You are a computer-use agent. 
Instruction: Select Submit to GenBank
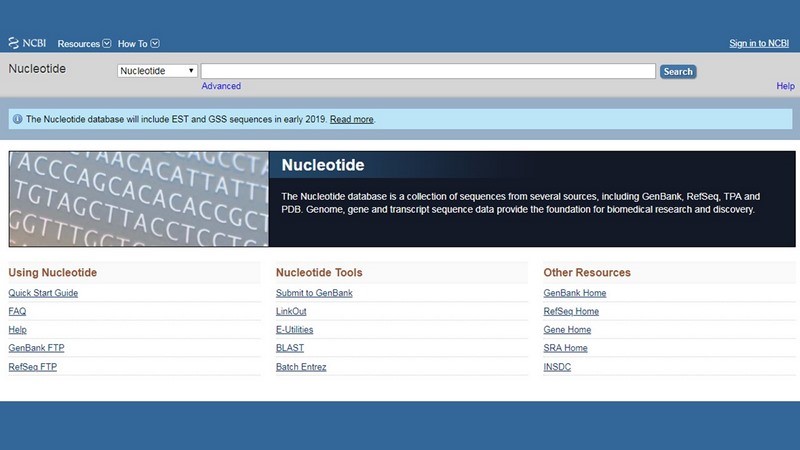click(x=314, y=293)
